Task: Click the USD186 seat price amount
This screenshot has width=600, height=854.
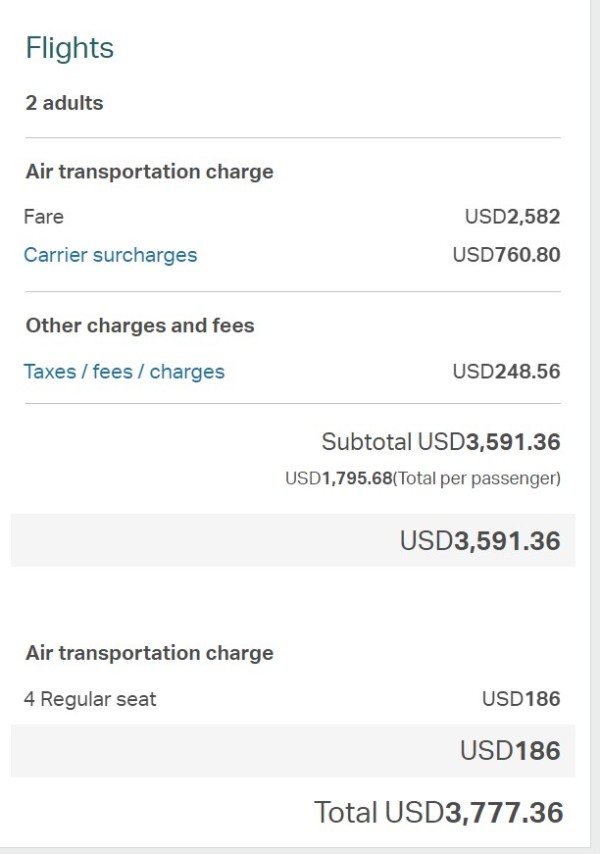Action: point(521,699)
